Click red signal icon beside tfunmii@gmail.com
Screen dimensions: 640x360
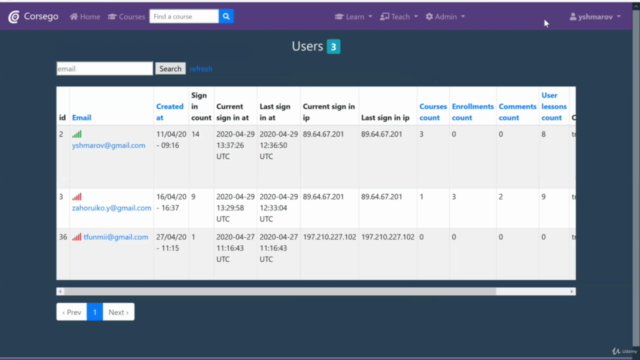pos(77,237)
